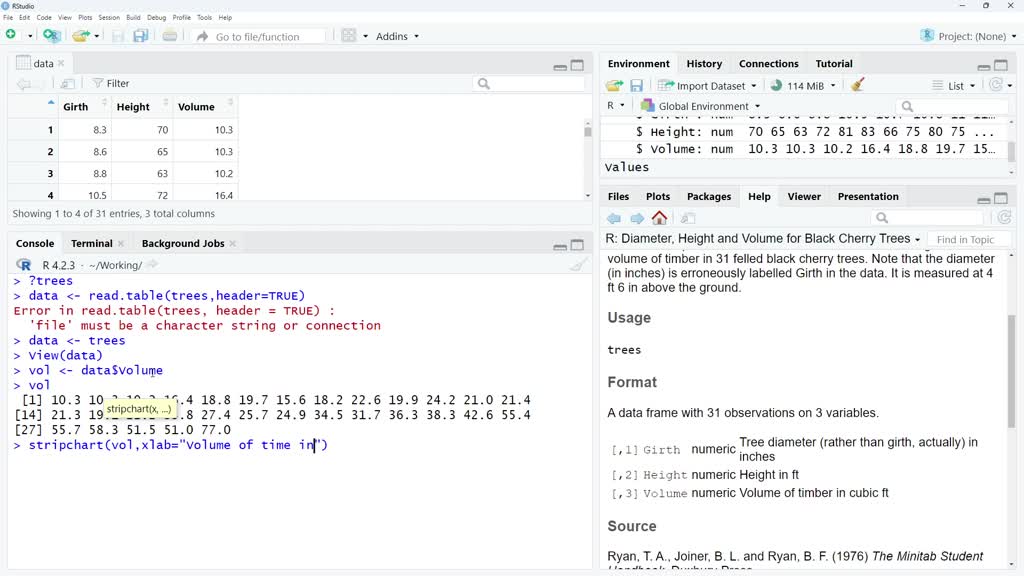1024x576 pixels.
Task: Click the Help search field
Action: click(x=928, y=217)
